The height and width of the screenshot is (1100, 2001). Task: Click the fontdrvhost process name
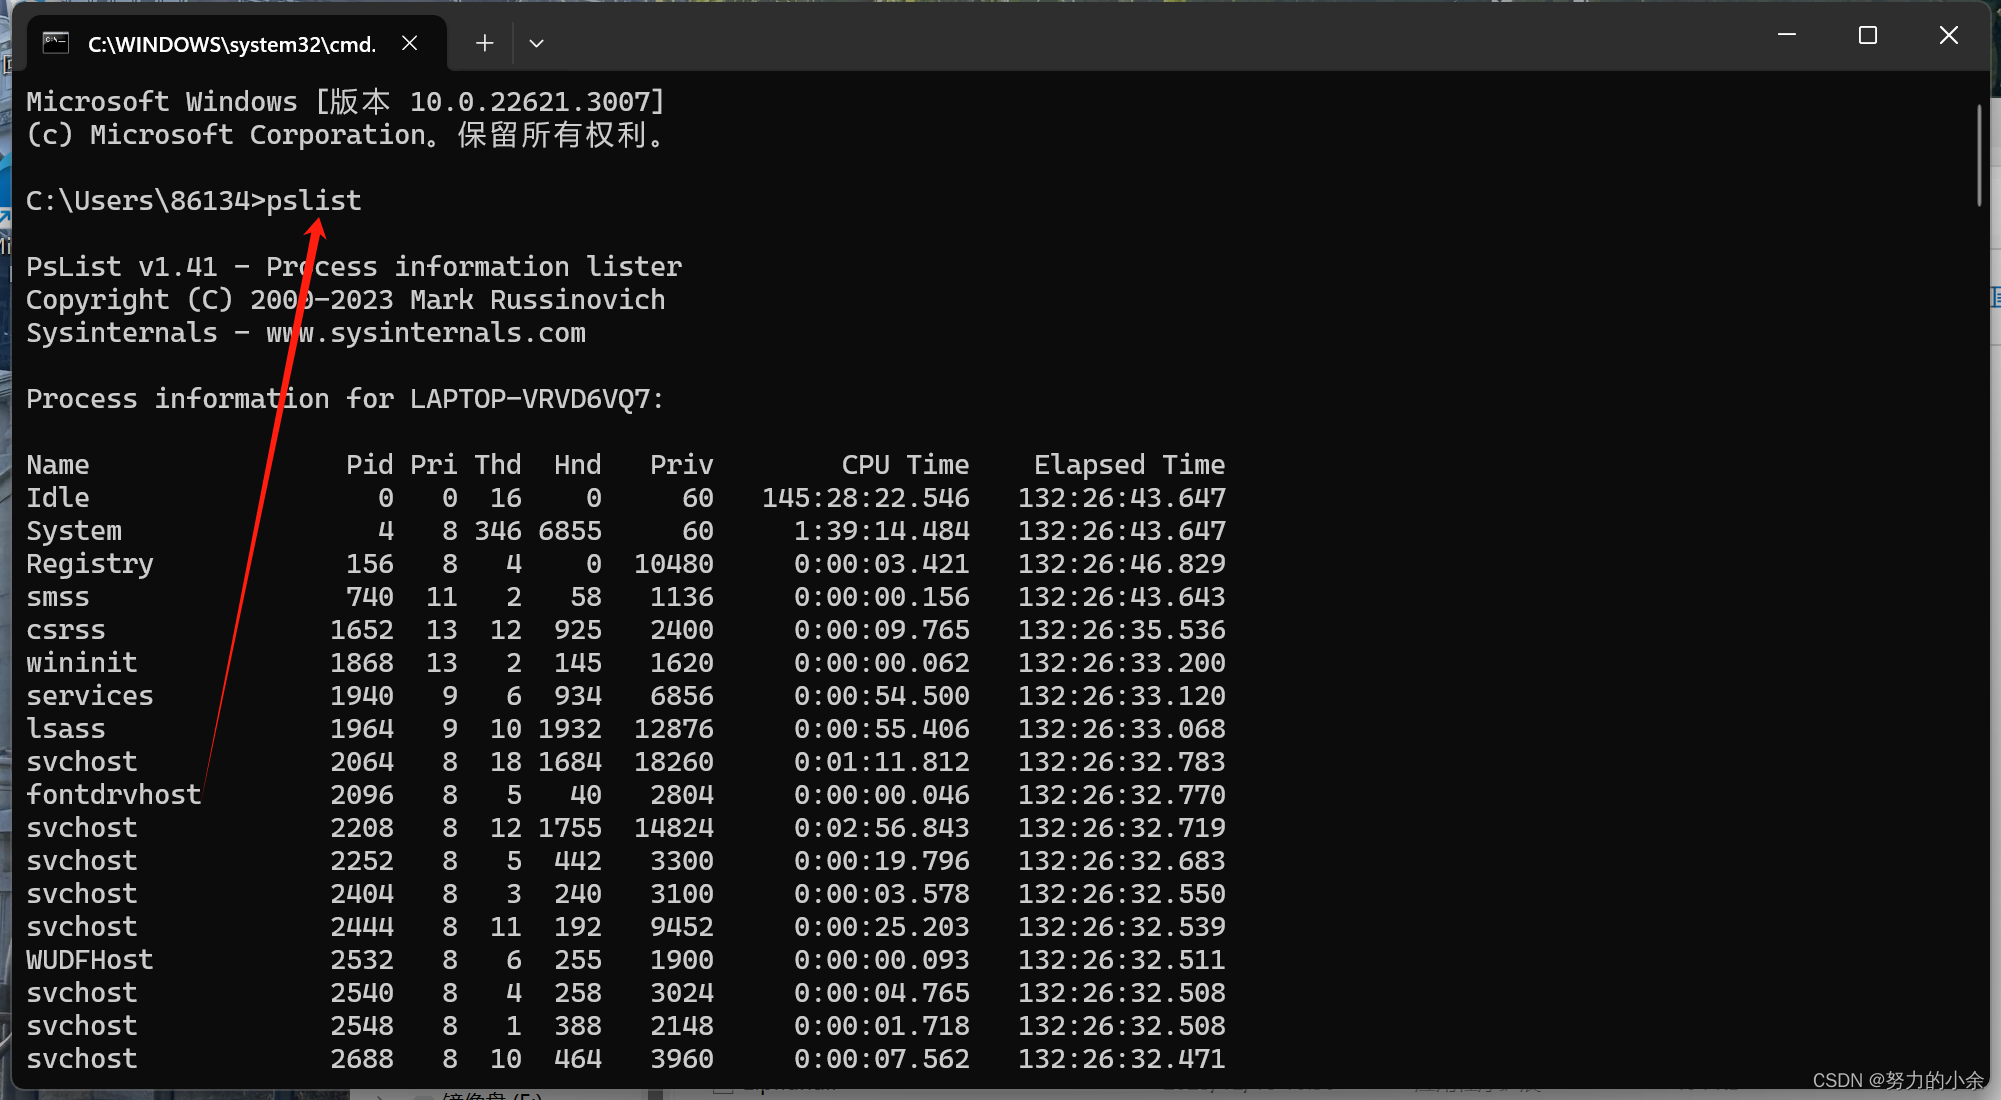(113, 795)
